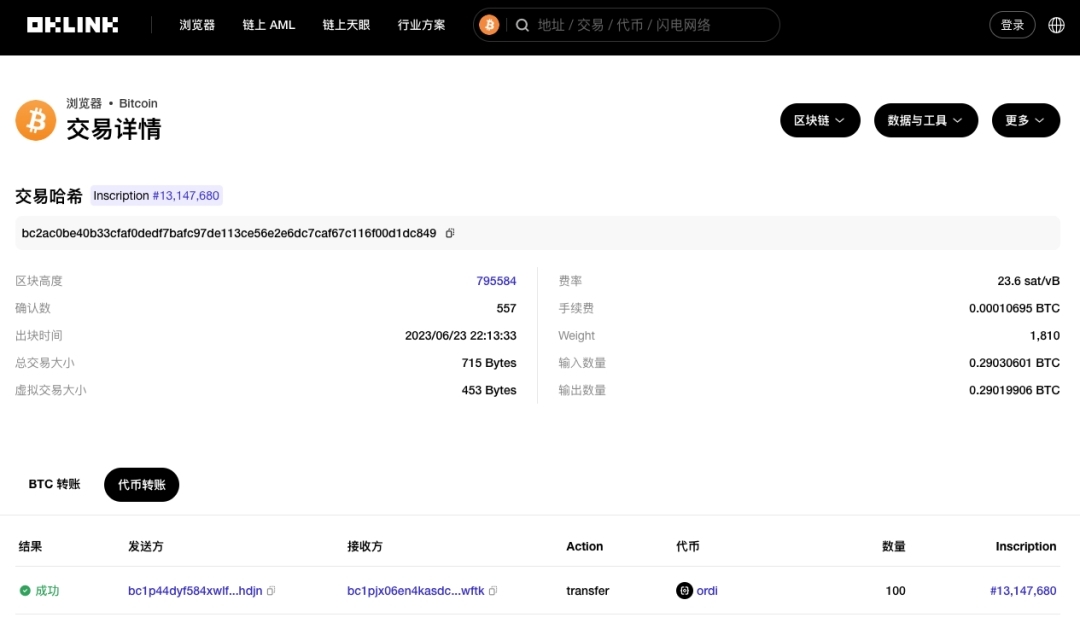Copy the receiver address bc1pjx06en4kasdc...wftk
The height and width of the screenshot is (629, 1080).
(492, 591)
